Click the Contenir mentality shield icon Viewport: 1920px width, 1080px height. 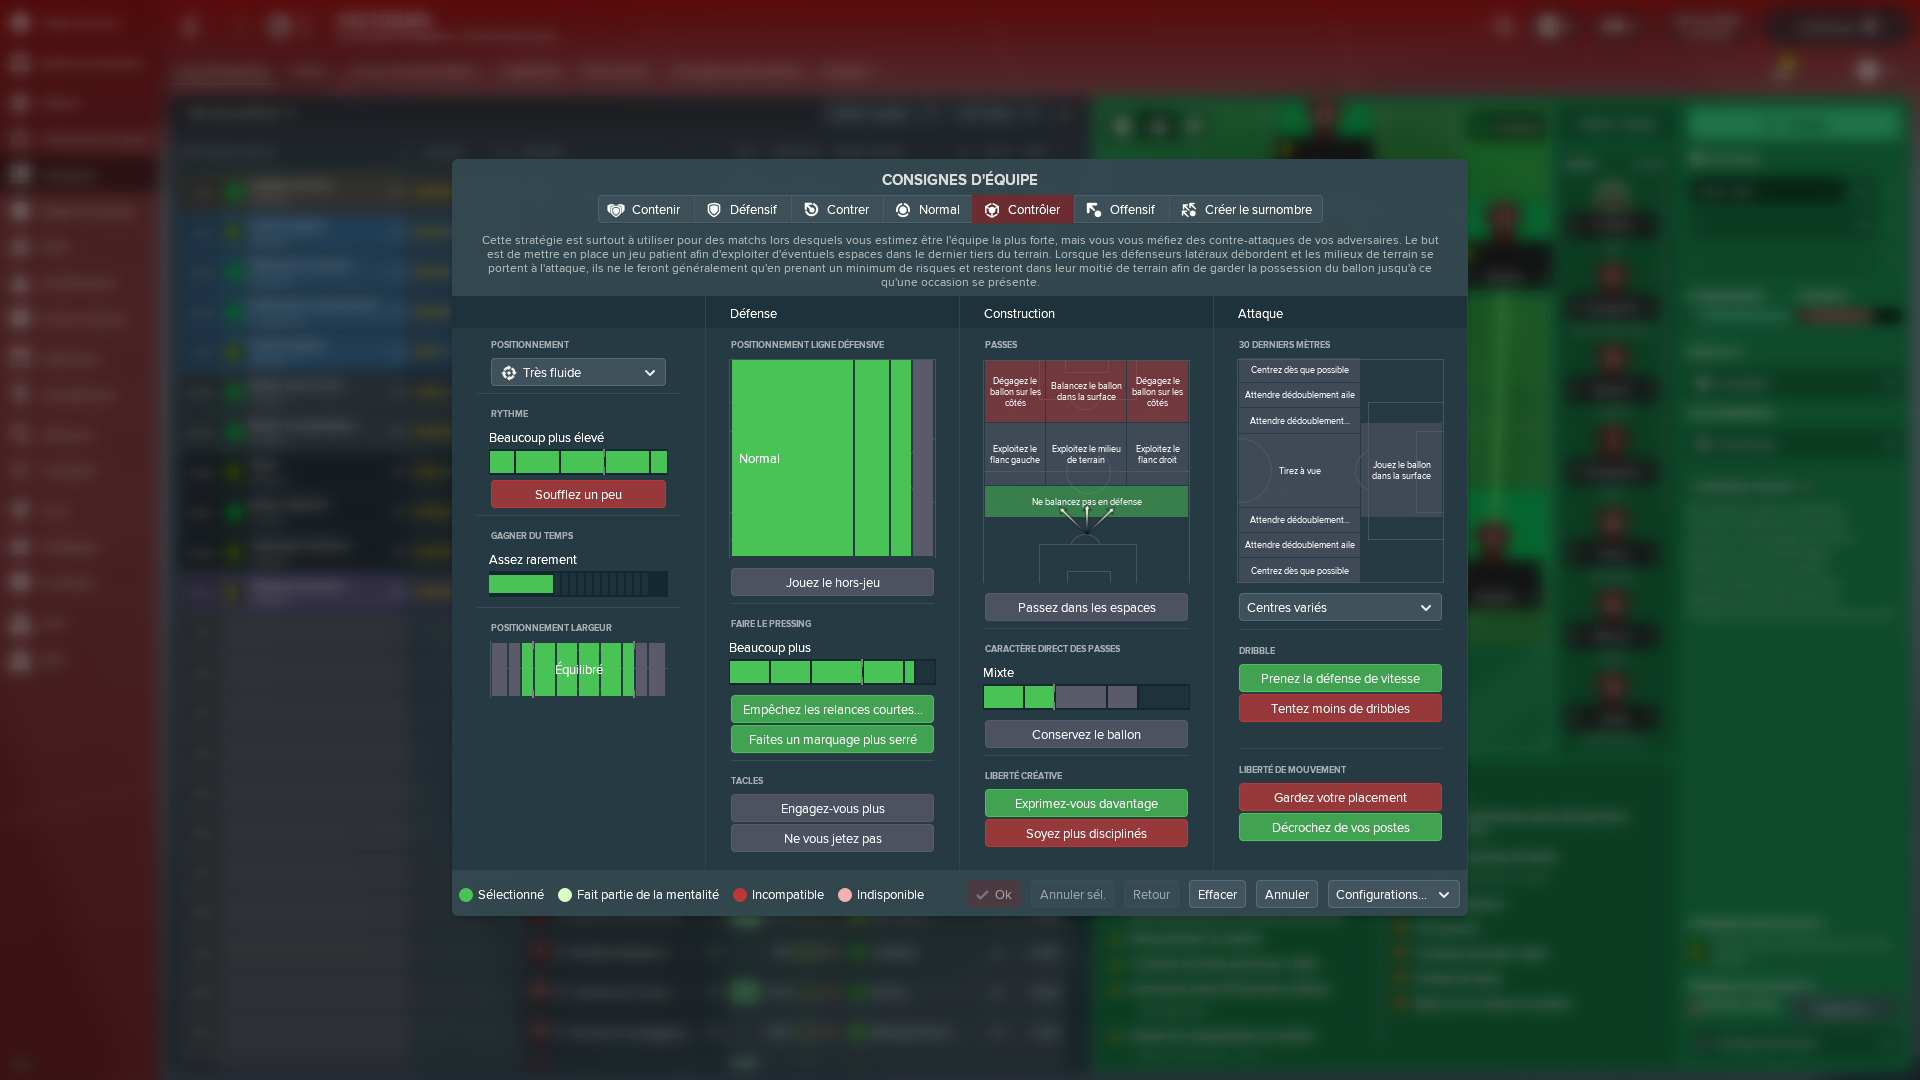[x=616, y=210]
